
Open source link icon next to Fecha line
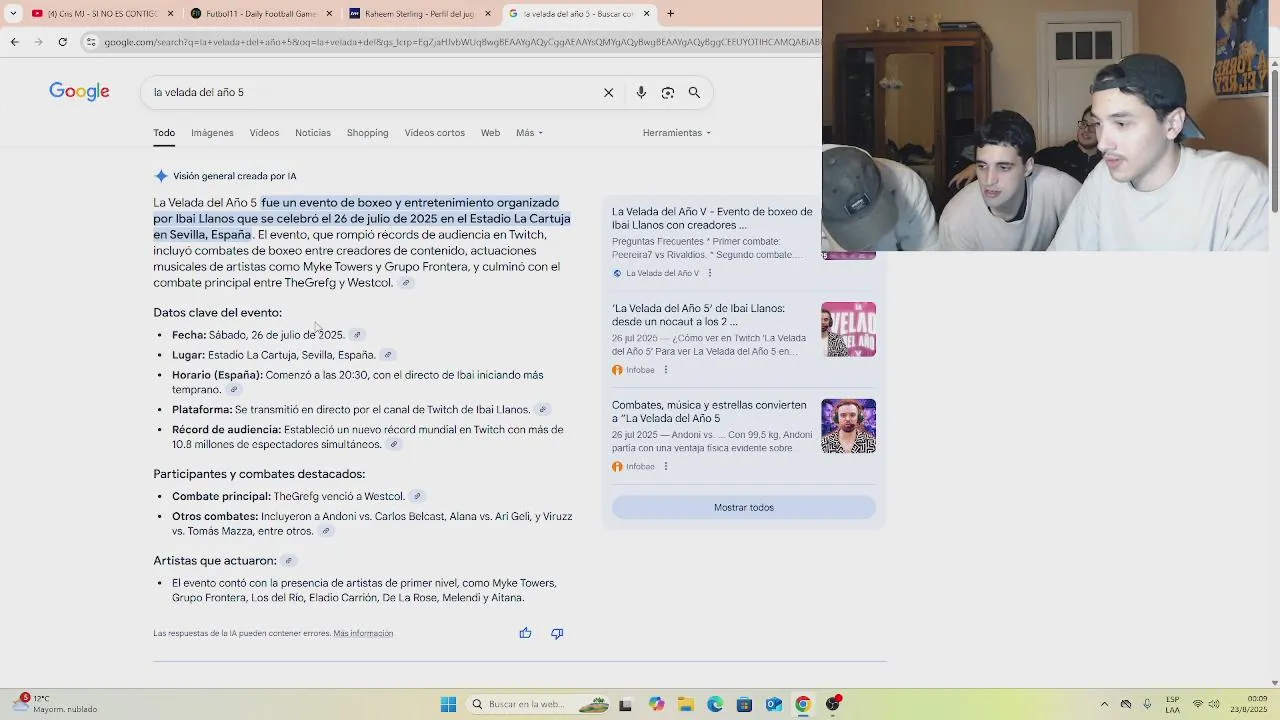pyautogui.click(x=357, y=335)
